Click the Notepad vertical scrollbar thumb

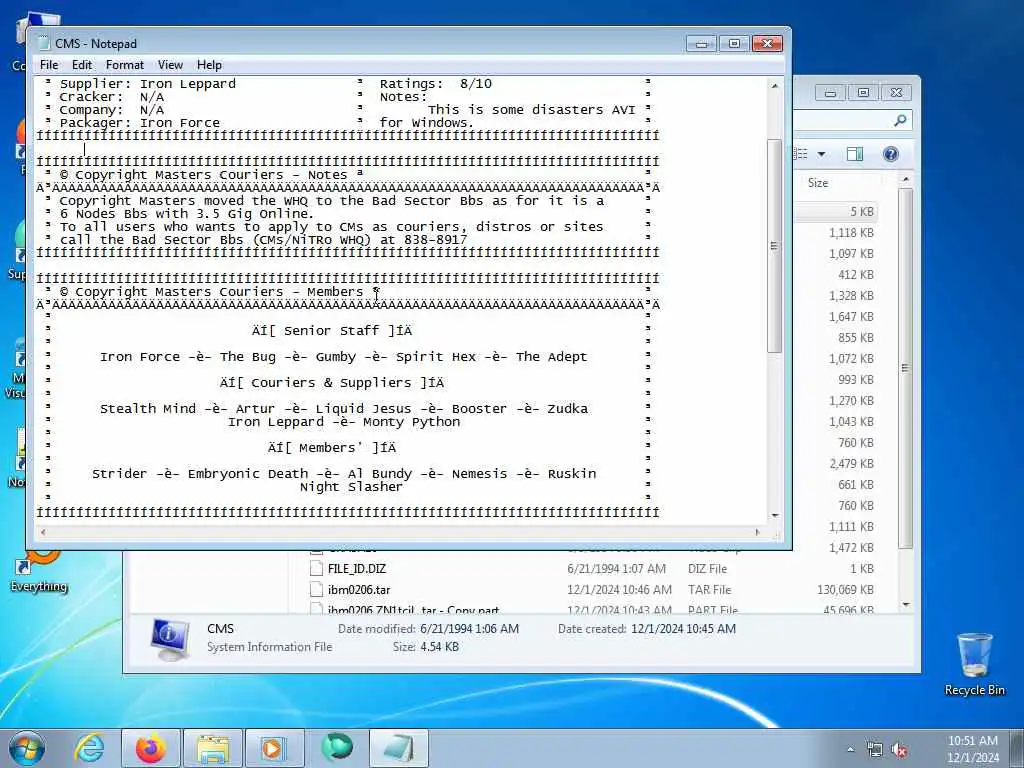coord(775,246)
